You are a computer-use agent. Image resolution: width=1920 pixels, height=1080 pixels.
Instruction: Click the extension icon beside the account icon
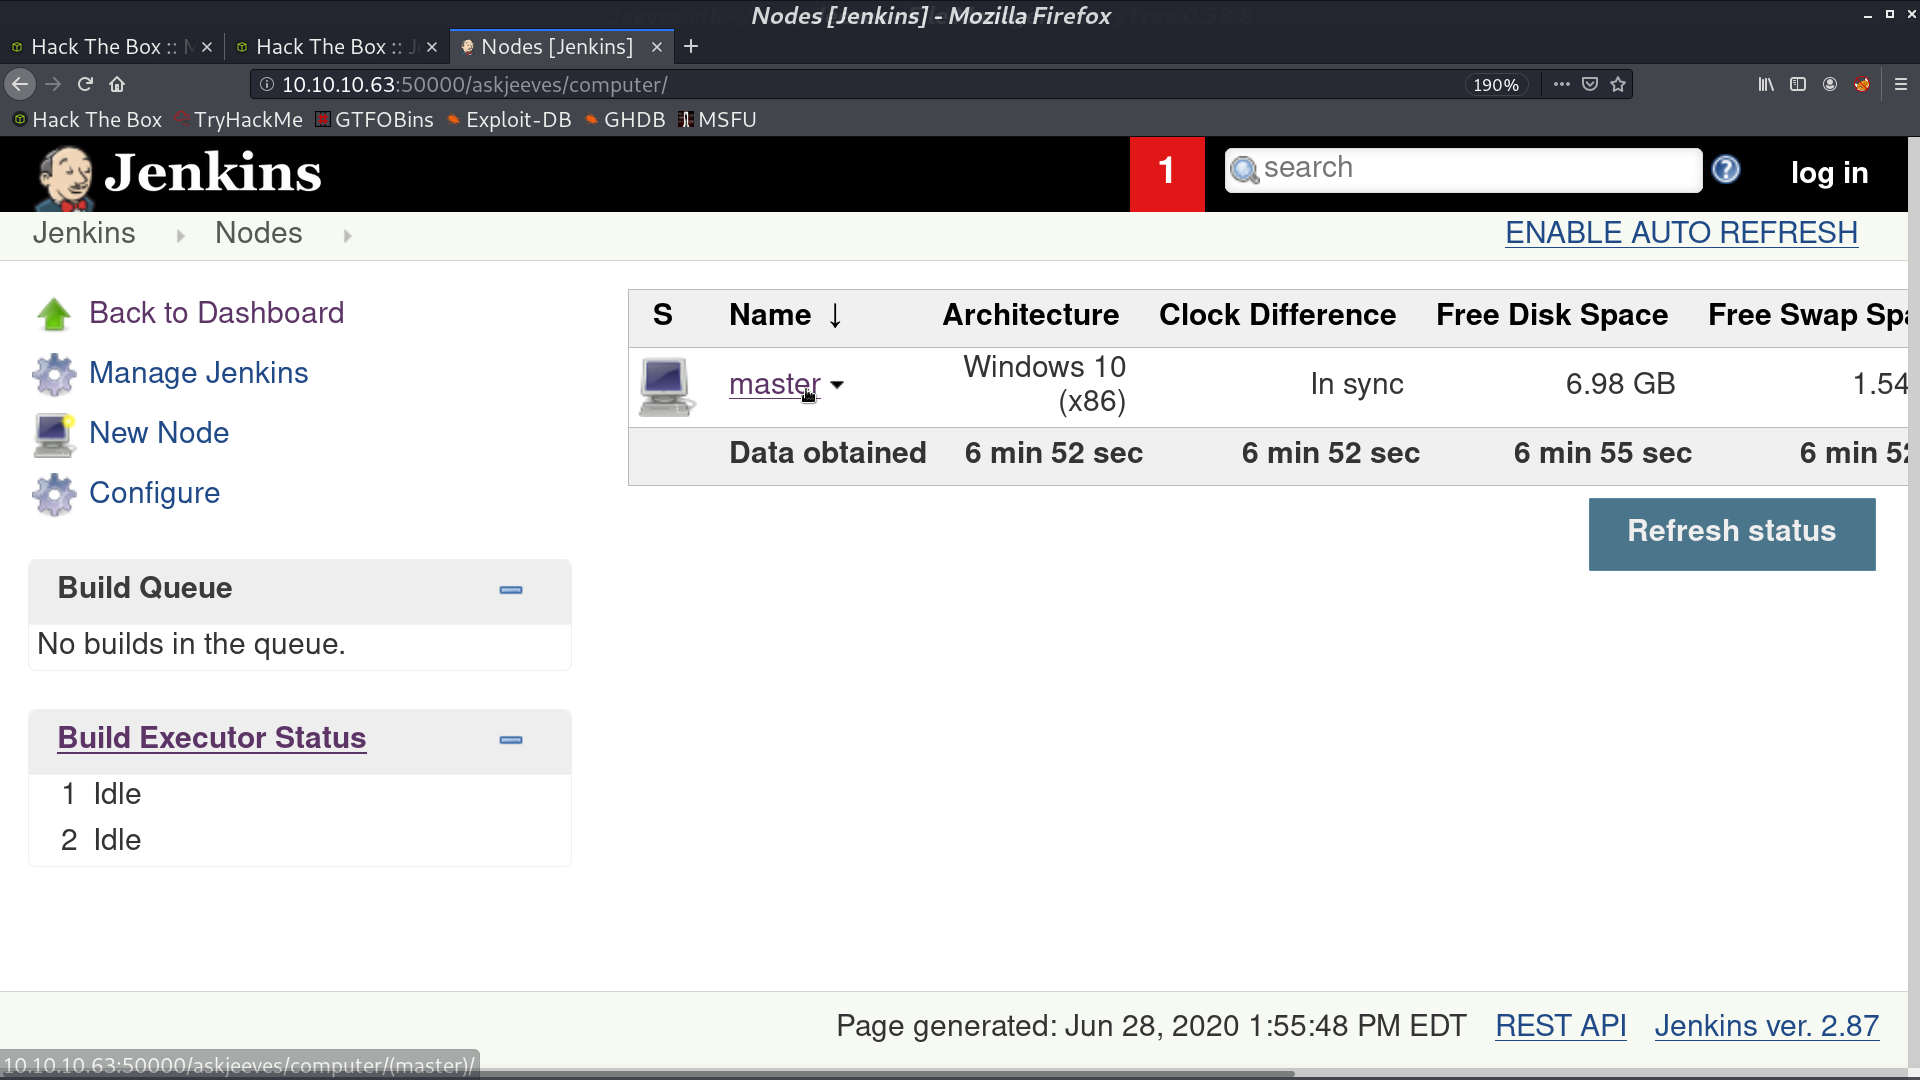[x=1862, y=85]
